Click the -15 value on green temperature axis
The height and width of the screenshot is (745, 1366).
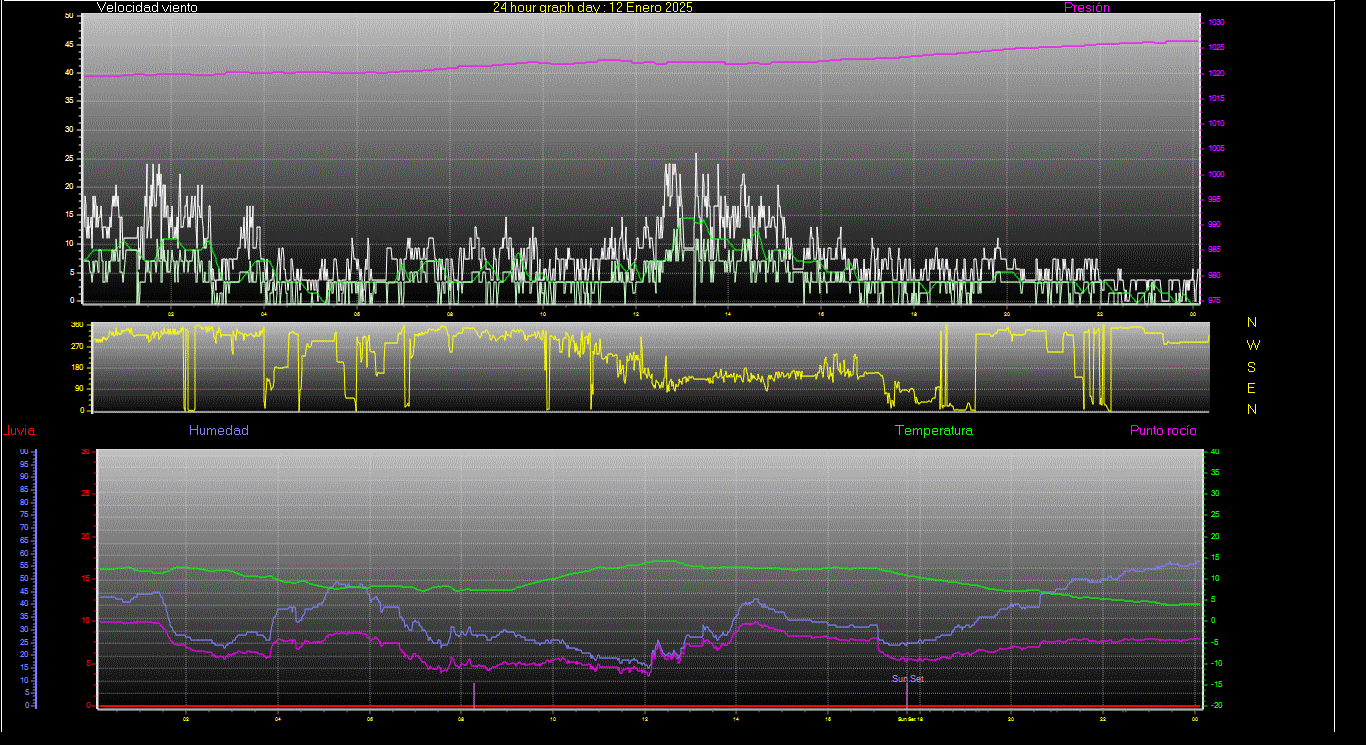point(1216,685)
